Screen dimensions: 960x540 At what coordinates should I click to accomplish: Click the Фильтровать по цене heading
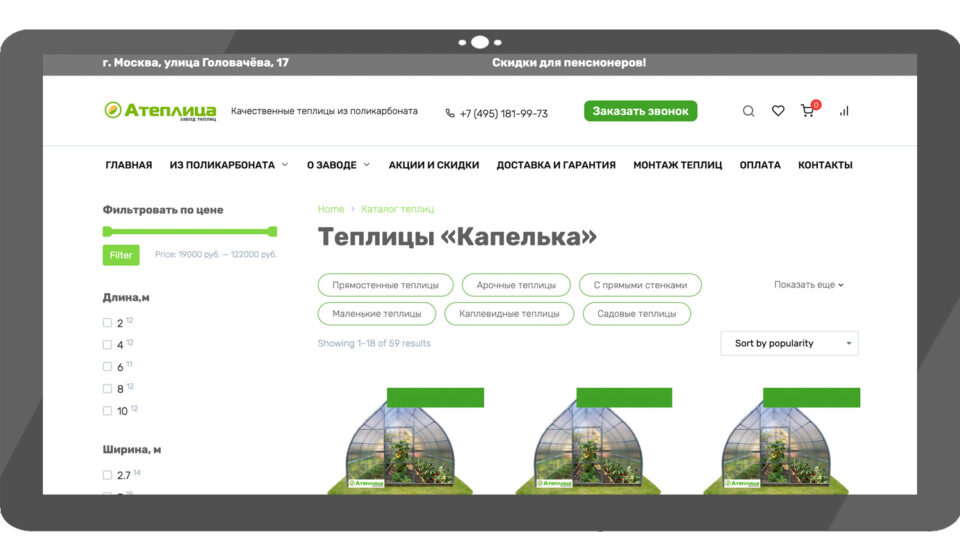pyautogui.click(x=163, y=210)
